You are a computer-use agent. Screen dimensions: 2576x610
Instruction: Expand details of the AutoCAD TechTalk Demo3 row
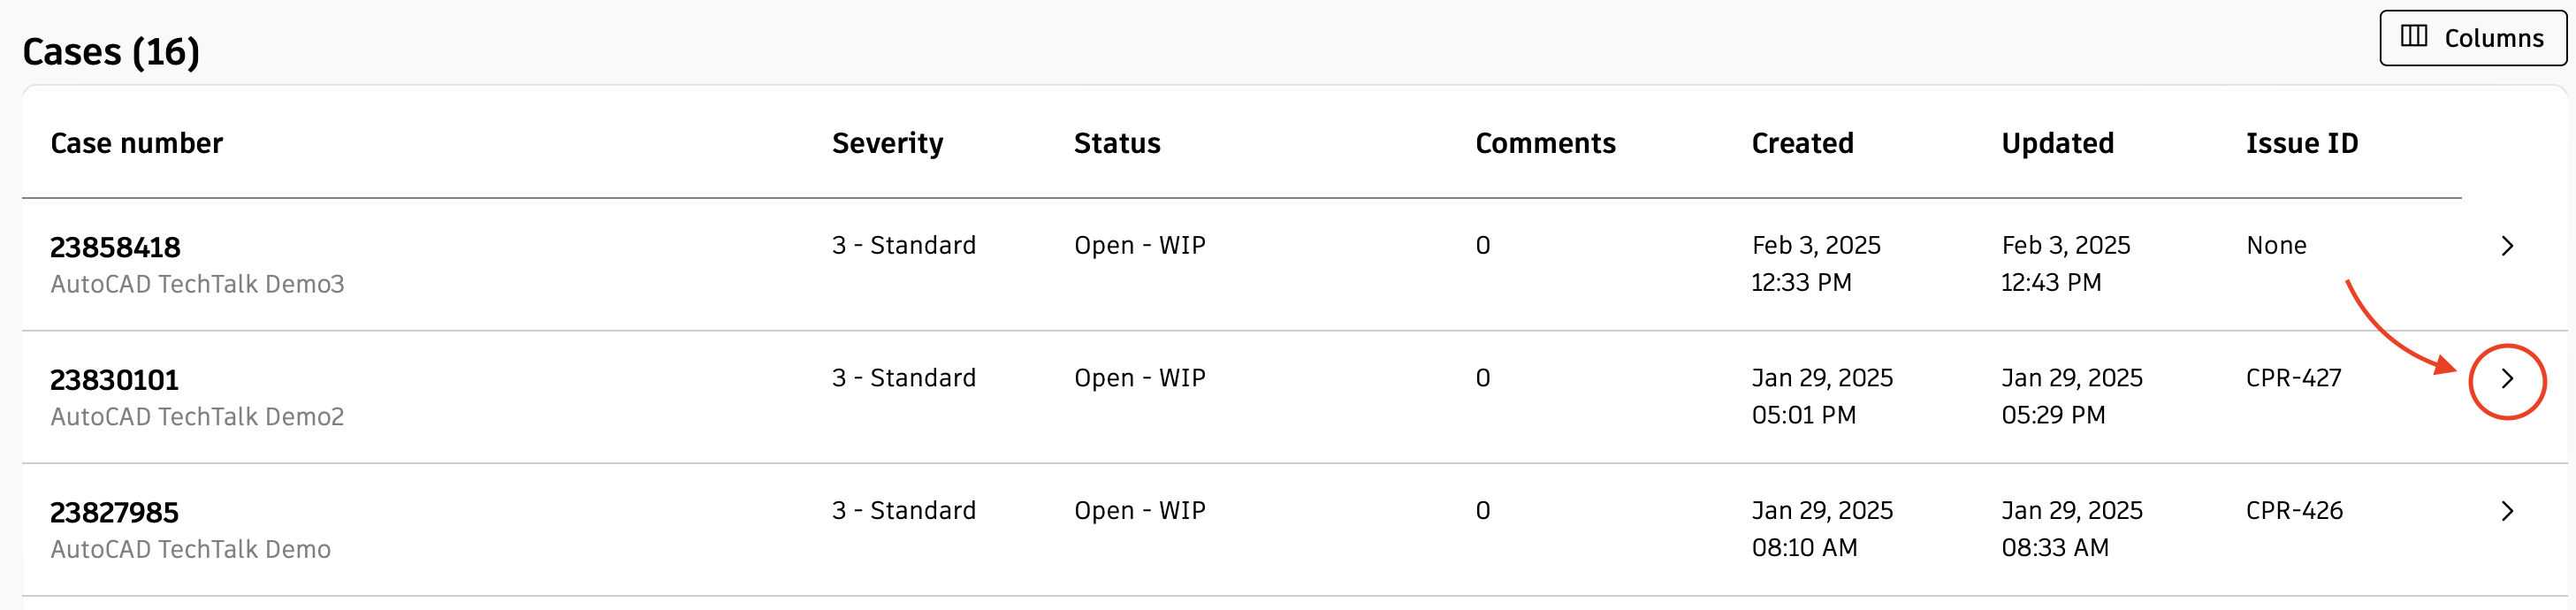2508,245
